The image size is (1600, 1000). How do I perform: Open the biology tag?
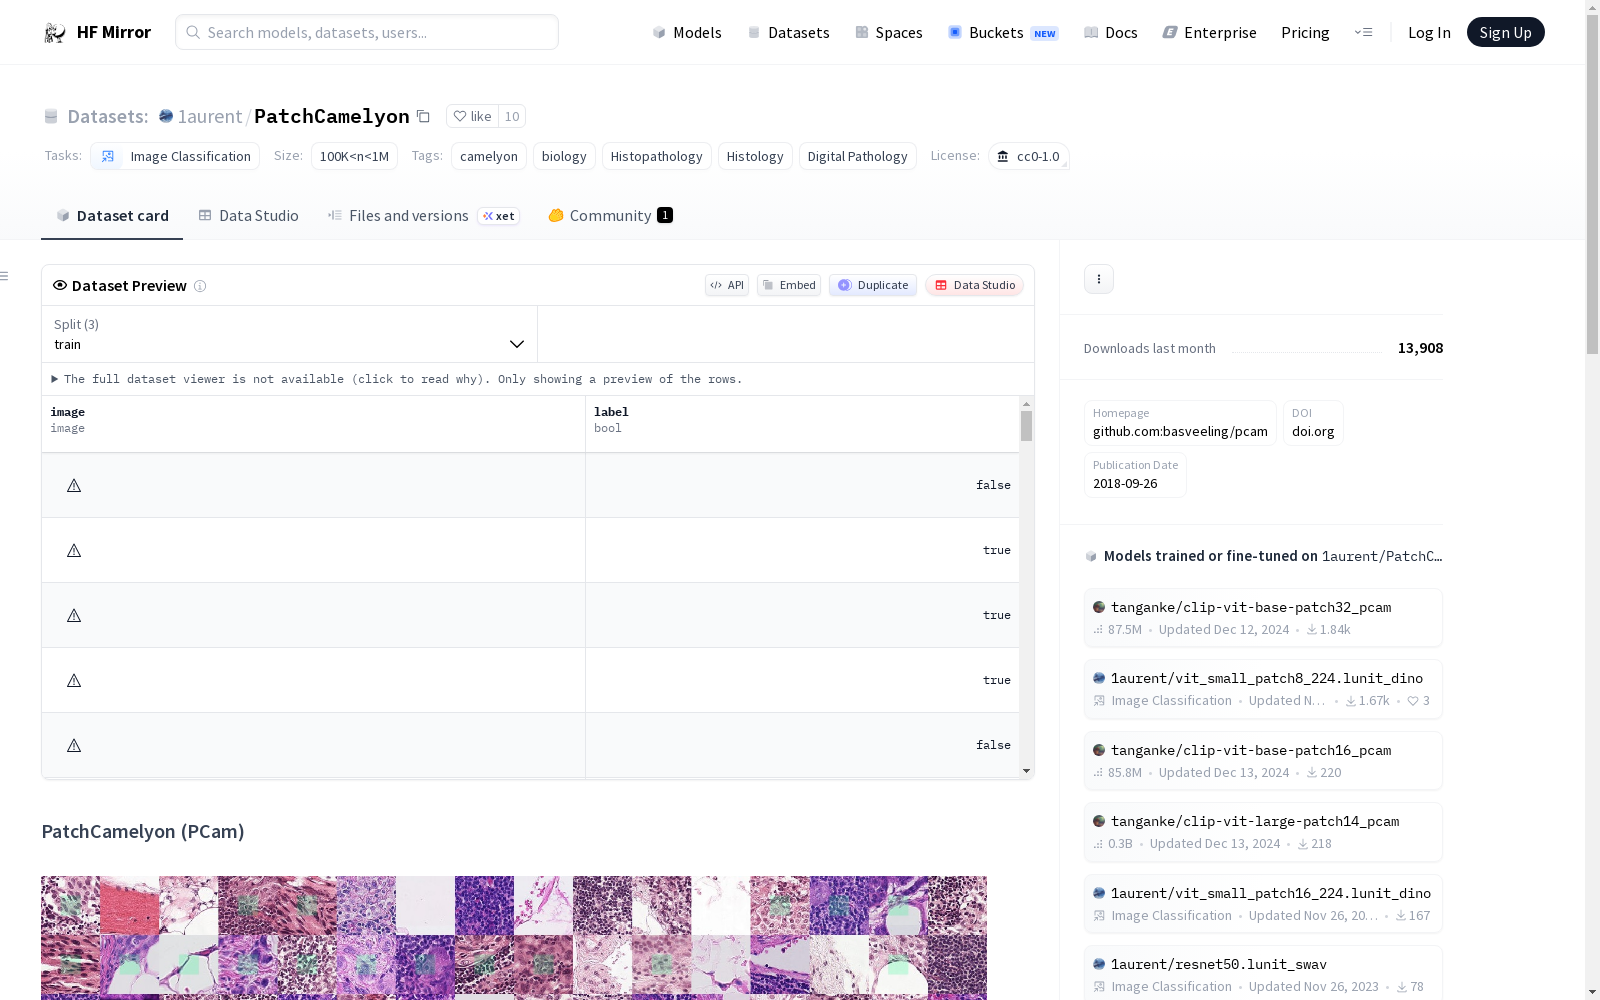click(x=564, y=156)
